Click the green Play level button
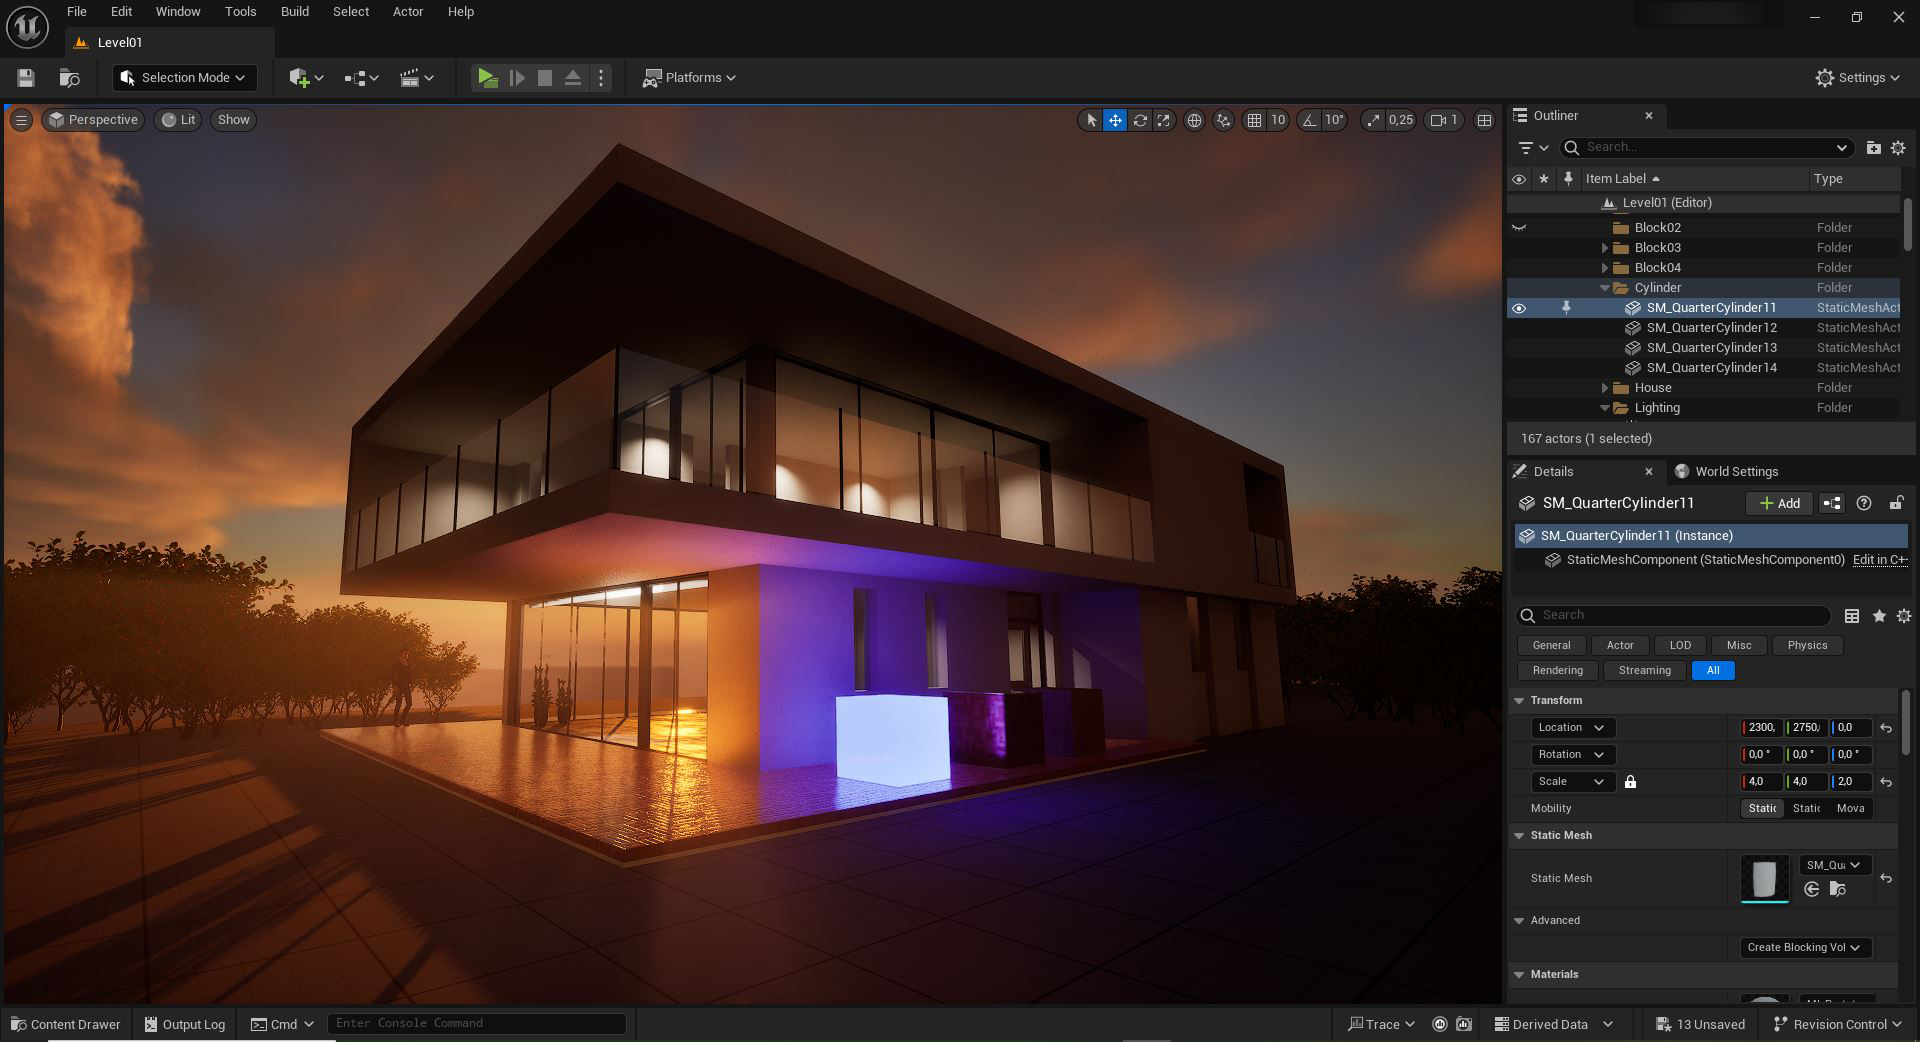 point(487,78)
